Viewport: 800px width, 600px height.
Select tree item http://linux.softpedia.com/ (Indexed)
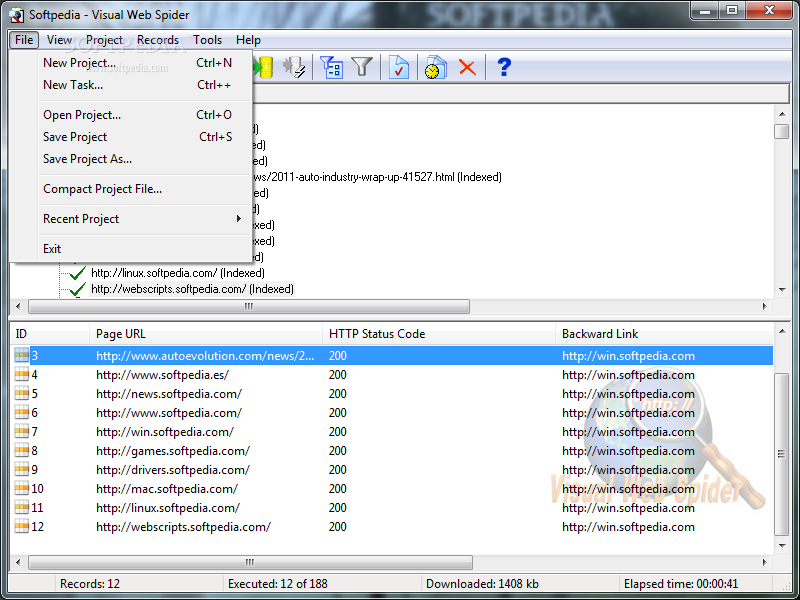tap(178, 273)
